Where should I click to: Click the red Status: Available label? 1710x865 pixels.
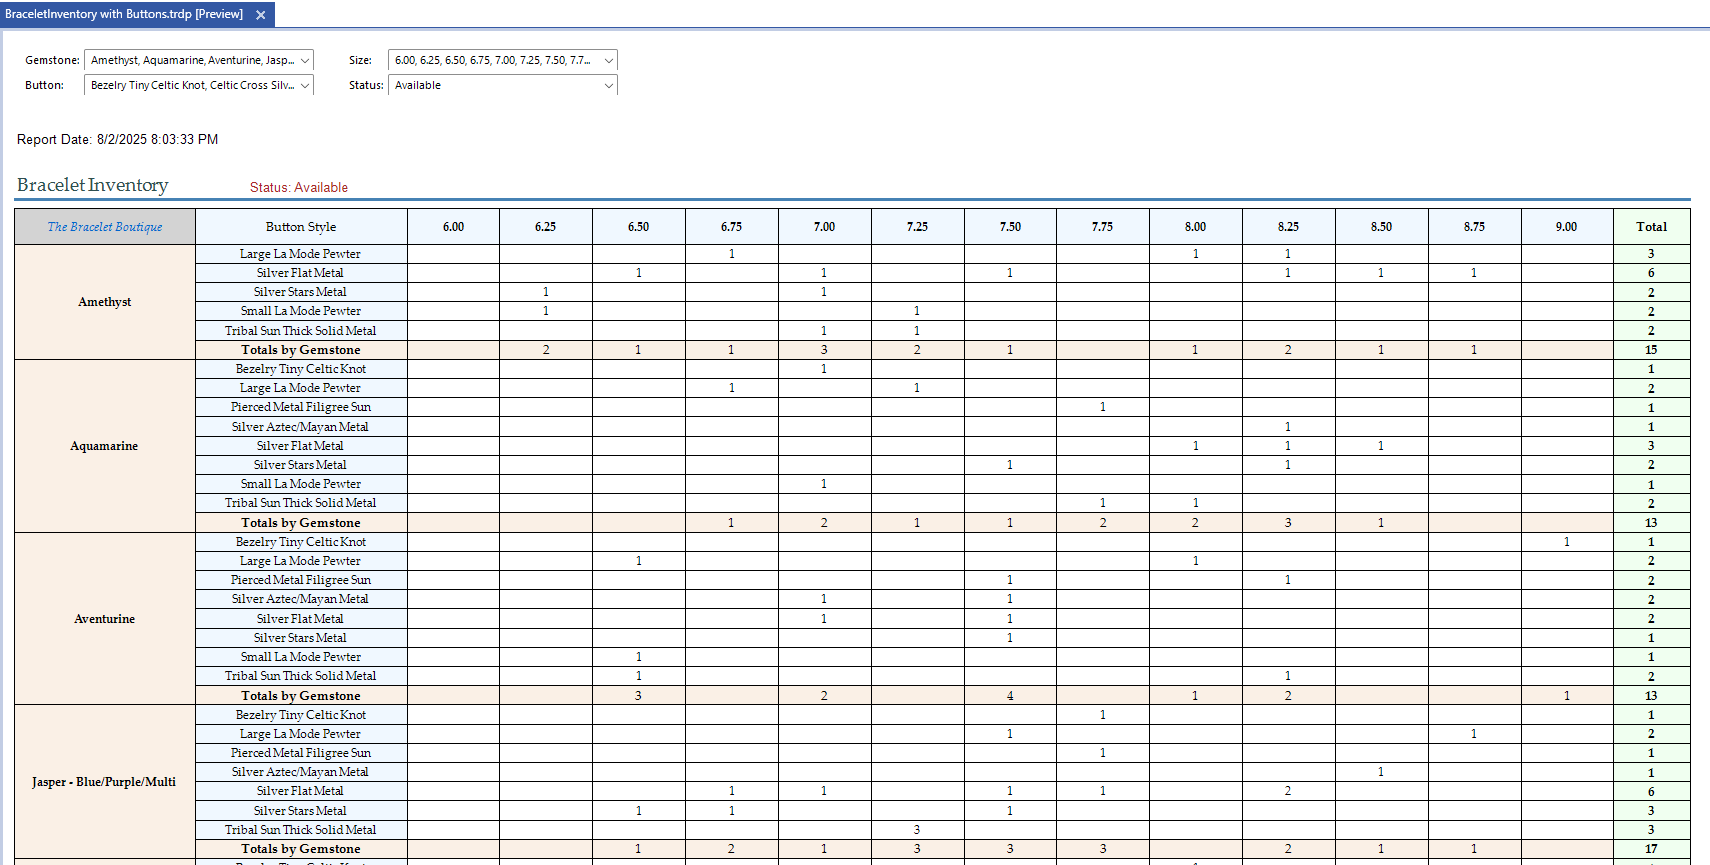299,188
